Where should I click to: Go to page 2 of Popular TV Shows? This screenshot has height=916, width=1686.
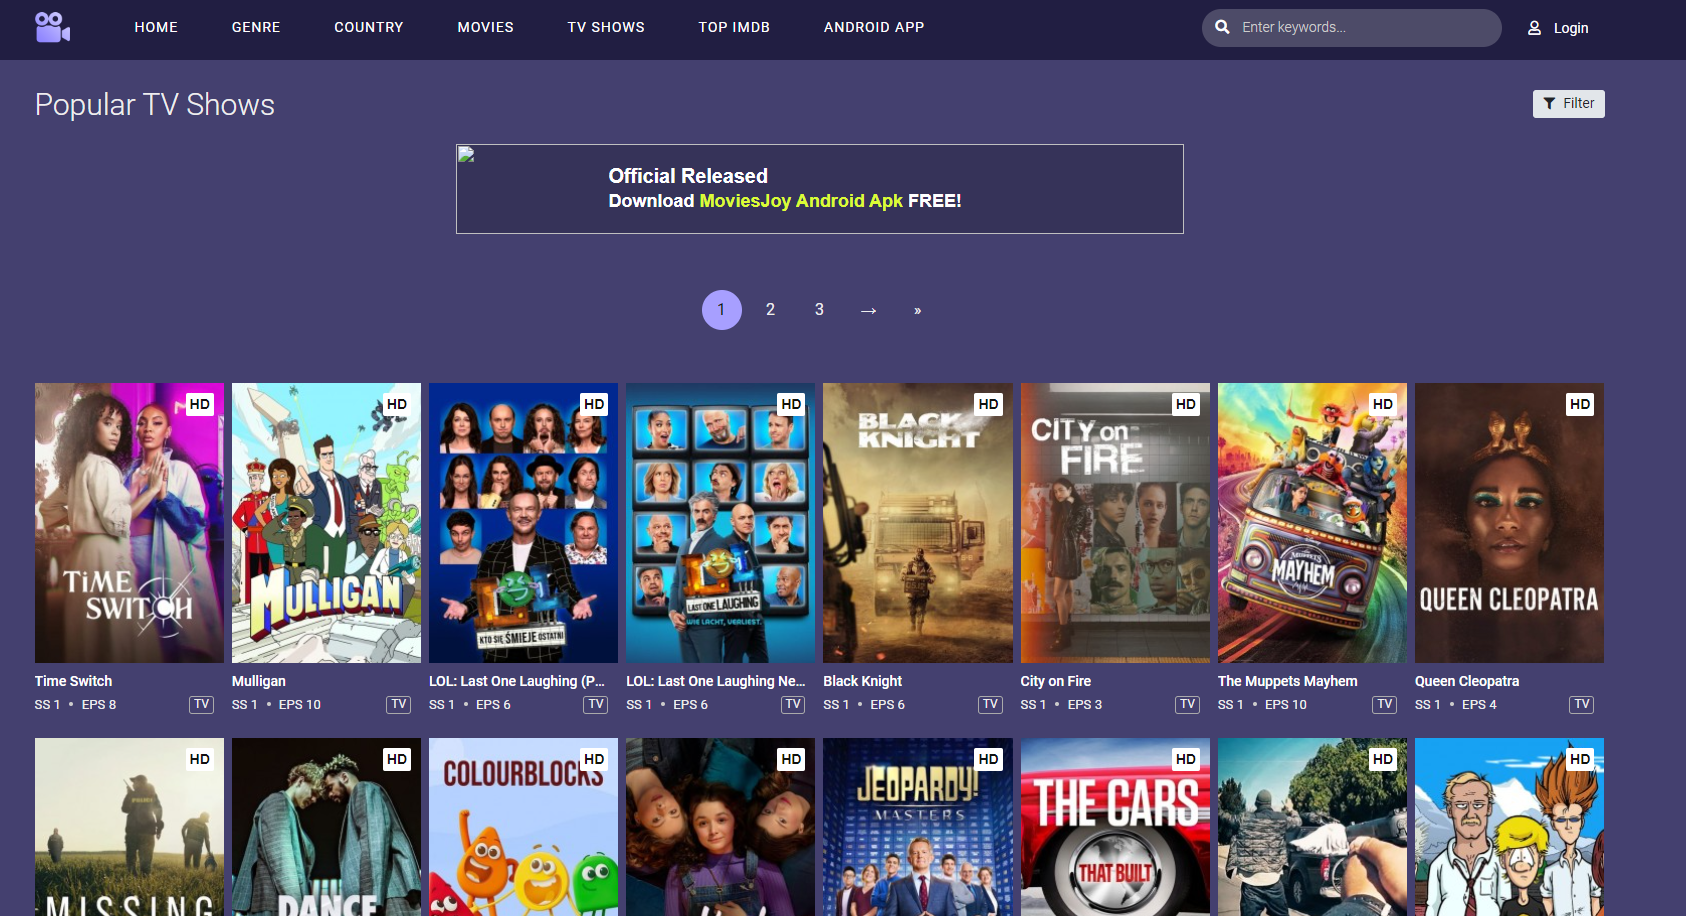point(770,310)
